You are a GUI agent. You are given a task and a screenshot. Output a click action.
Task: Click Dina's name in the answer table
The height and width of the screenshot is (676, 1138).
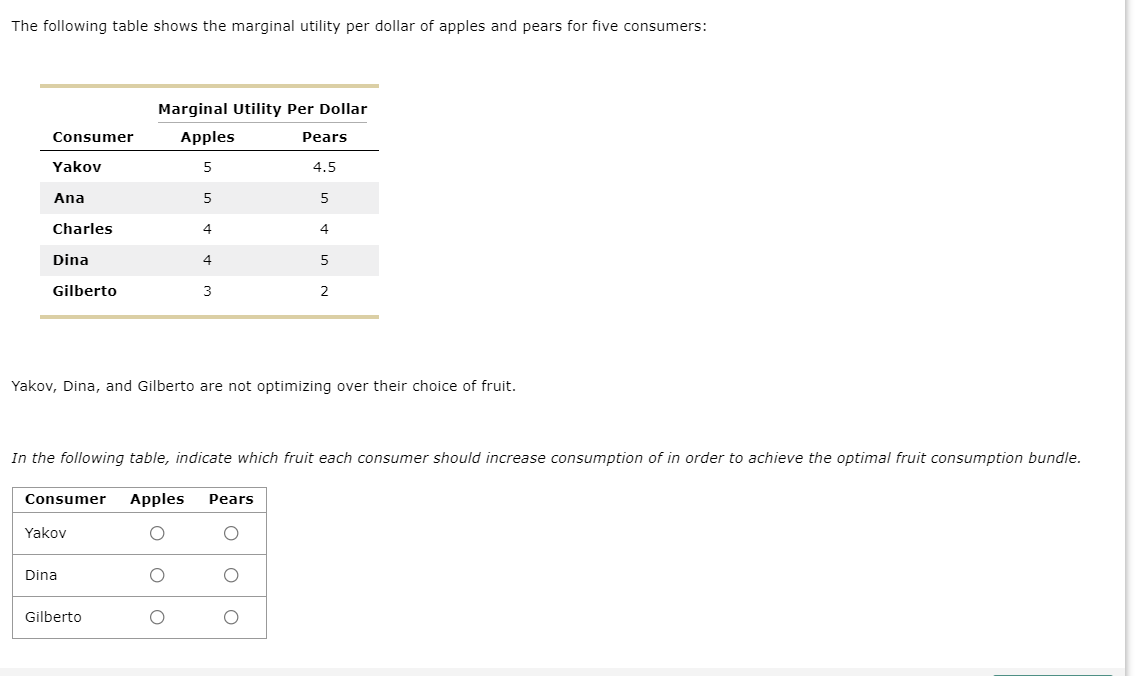pos(41,575)
